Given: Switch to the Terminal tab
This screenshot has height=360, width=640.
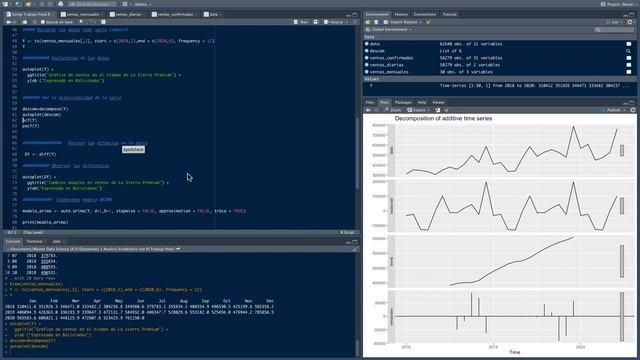Looking at the screenshot, I should point(34,242).
